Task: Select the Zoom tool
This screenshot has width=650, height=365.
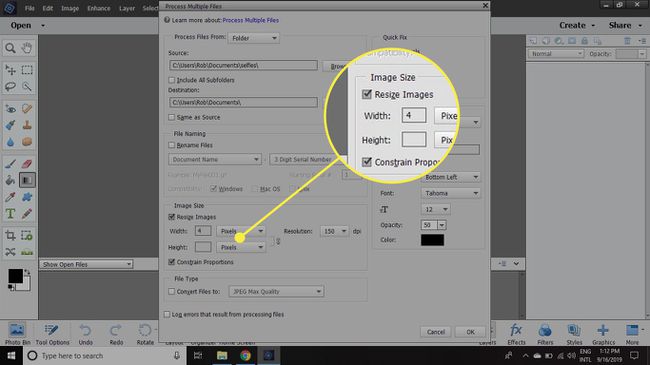Action: pyautogui.click(x=10, y=48)
